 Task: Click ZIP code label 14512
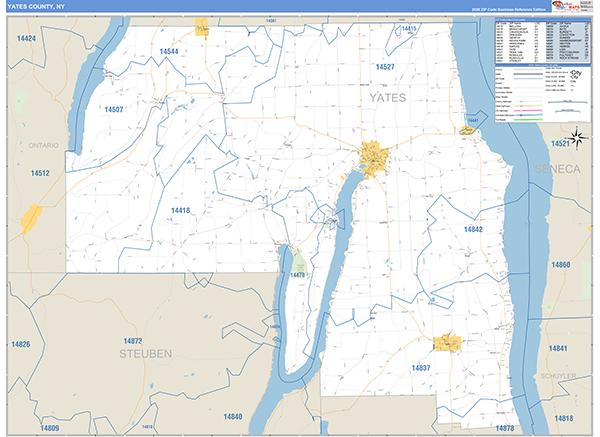[x=40, y=173]
